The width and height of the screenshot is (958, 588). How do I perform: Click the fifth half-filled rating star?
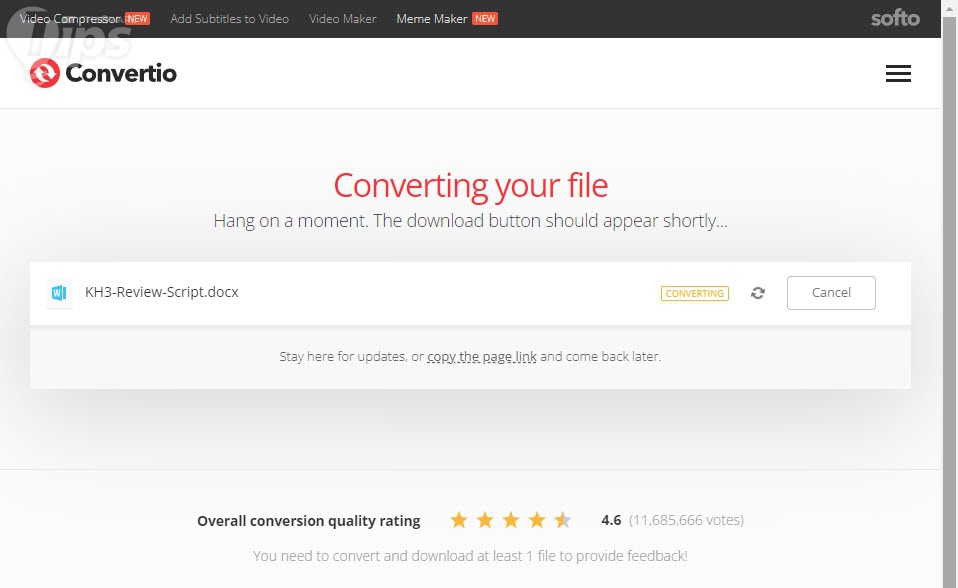pyautogui.click(x=563, y=520)
